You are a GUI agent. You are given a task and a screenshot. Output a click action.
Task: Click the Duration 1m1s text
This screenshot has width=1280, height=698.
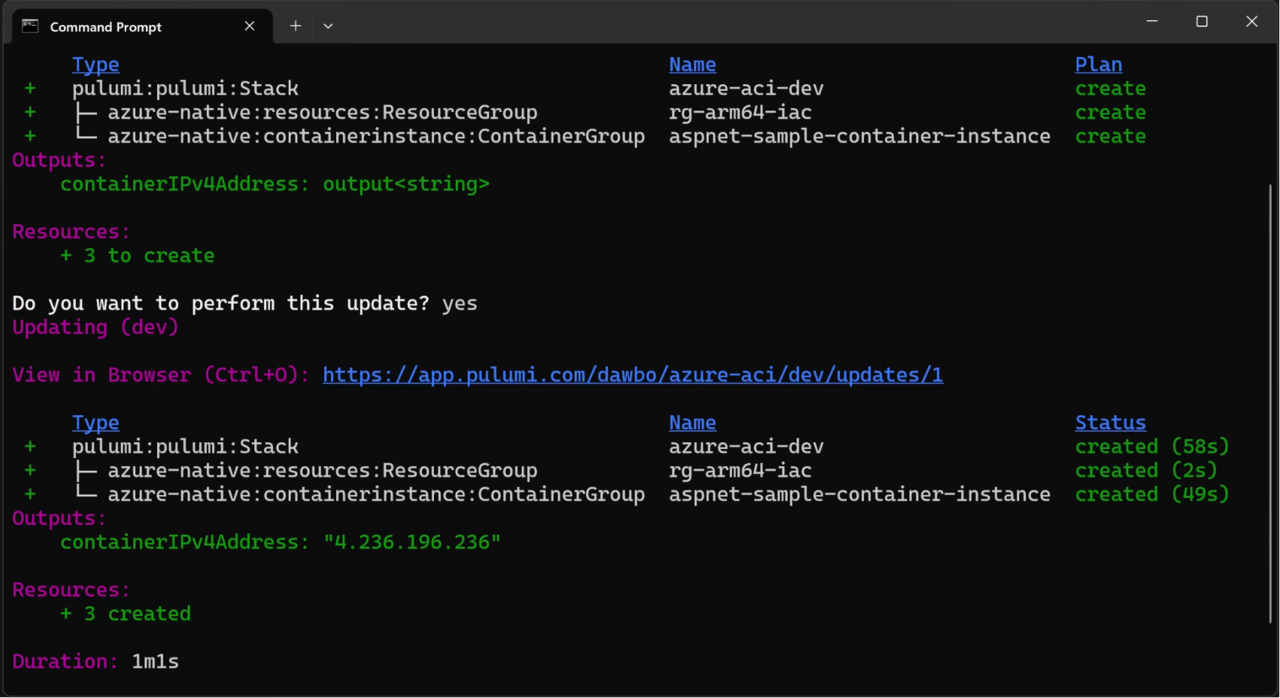coord(155,661)
